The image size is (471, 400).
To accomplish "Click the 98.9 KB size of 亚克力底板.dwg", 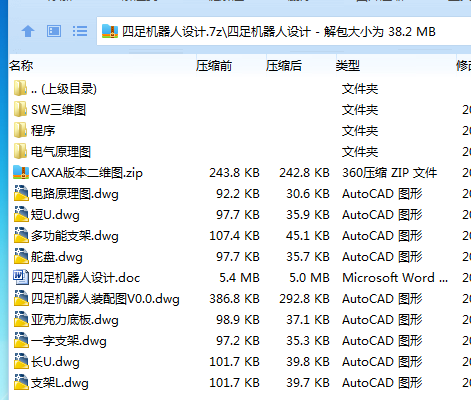I will [x=238, y=320].
